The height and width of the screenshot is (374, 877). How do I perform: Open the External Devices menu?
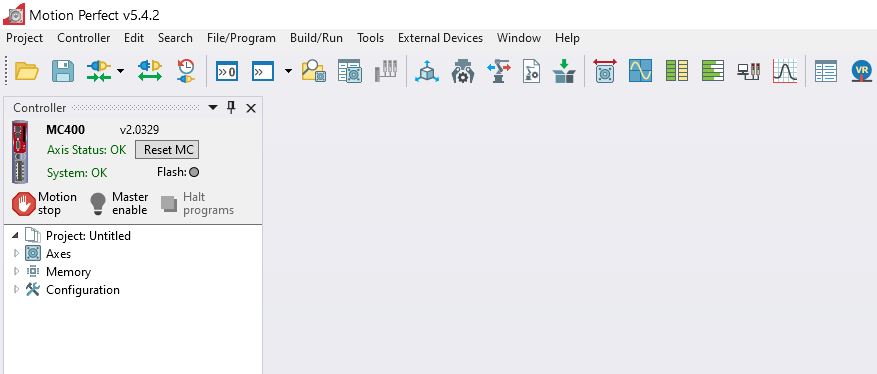(440, 38)
